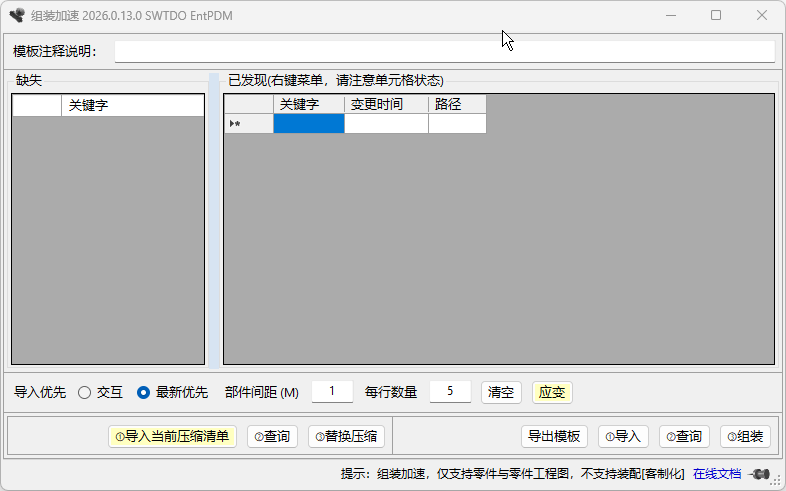Click the 每行数量 input box
This screenshot has height=491, width=786.
(x=450, y=392)
